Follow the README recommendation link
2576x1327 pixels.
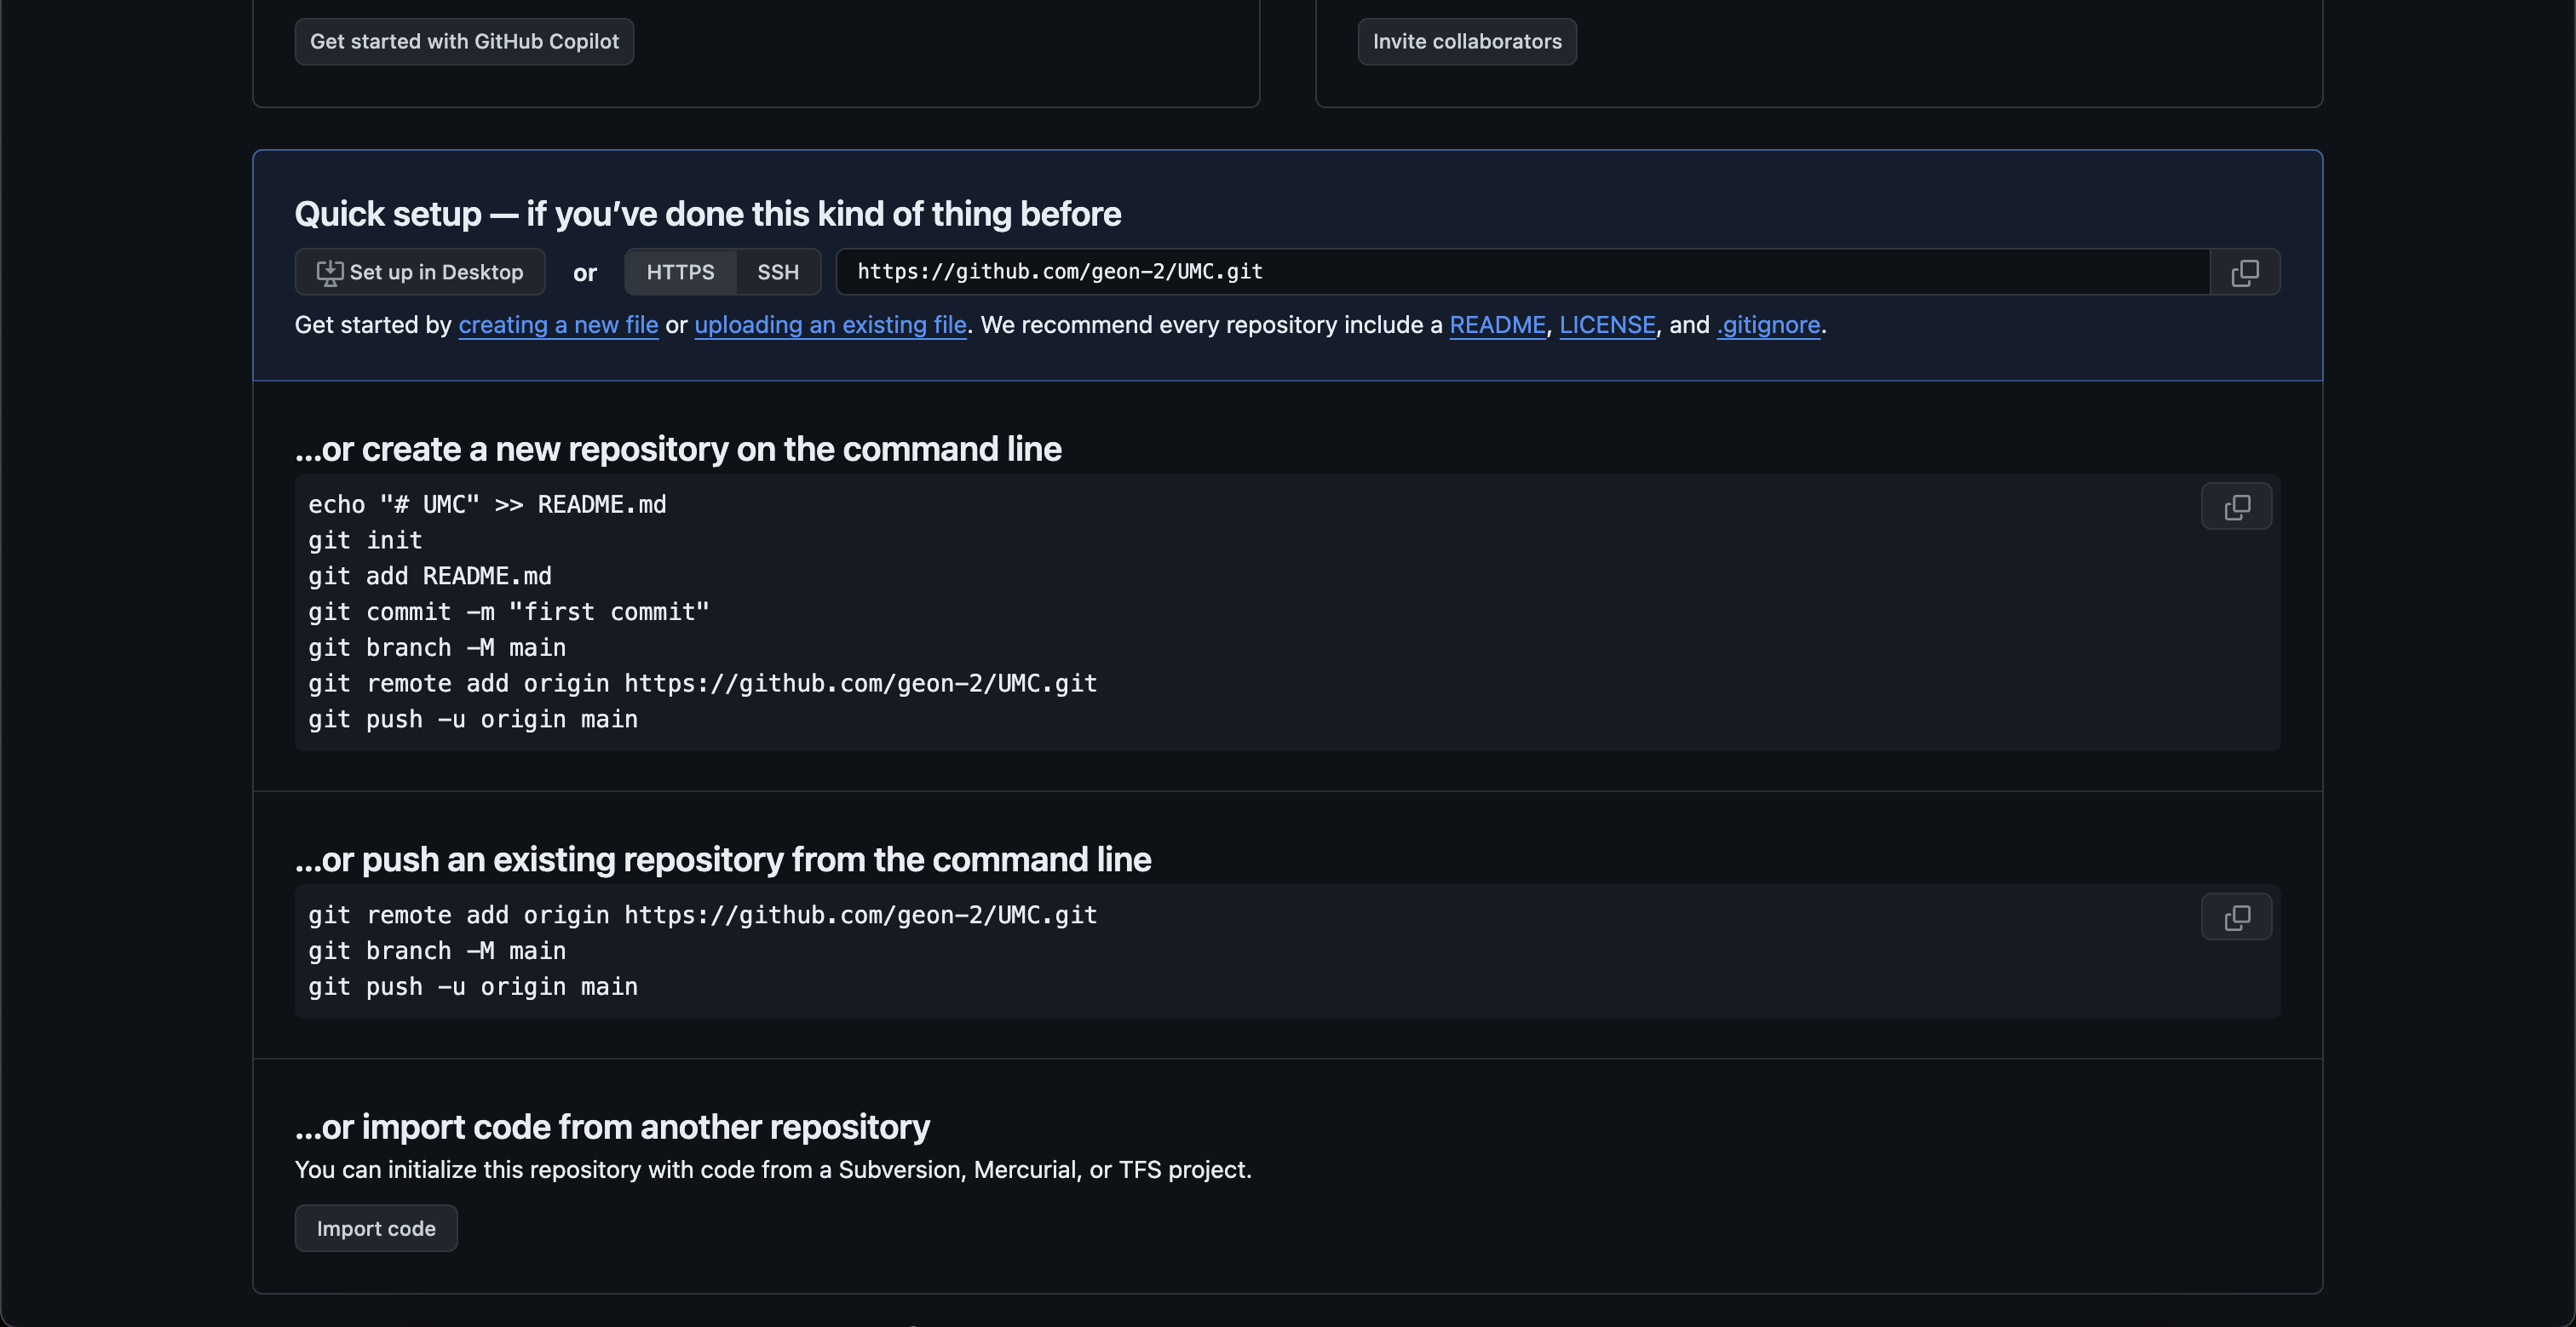pyautogui.click(x=1497, y=325)
